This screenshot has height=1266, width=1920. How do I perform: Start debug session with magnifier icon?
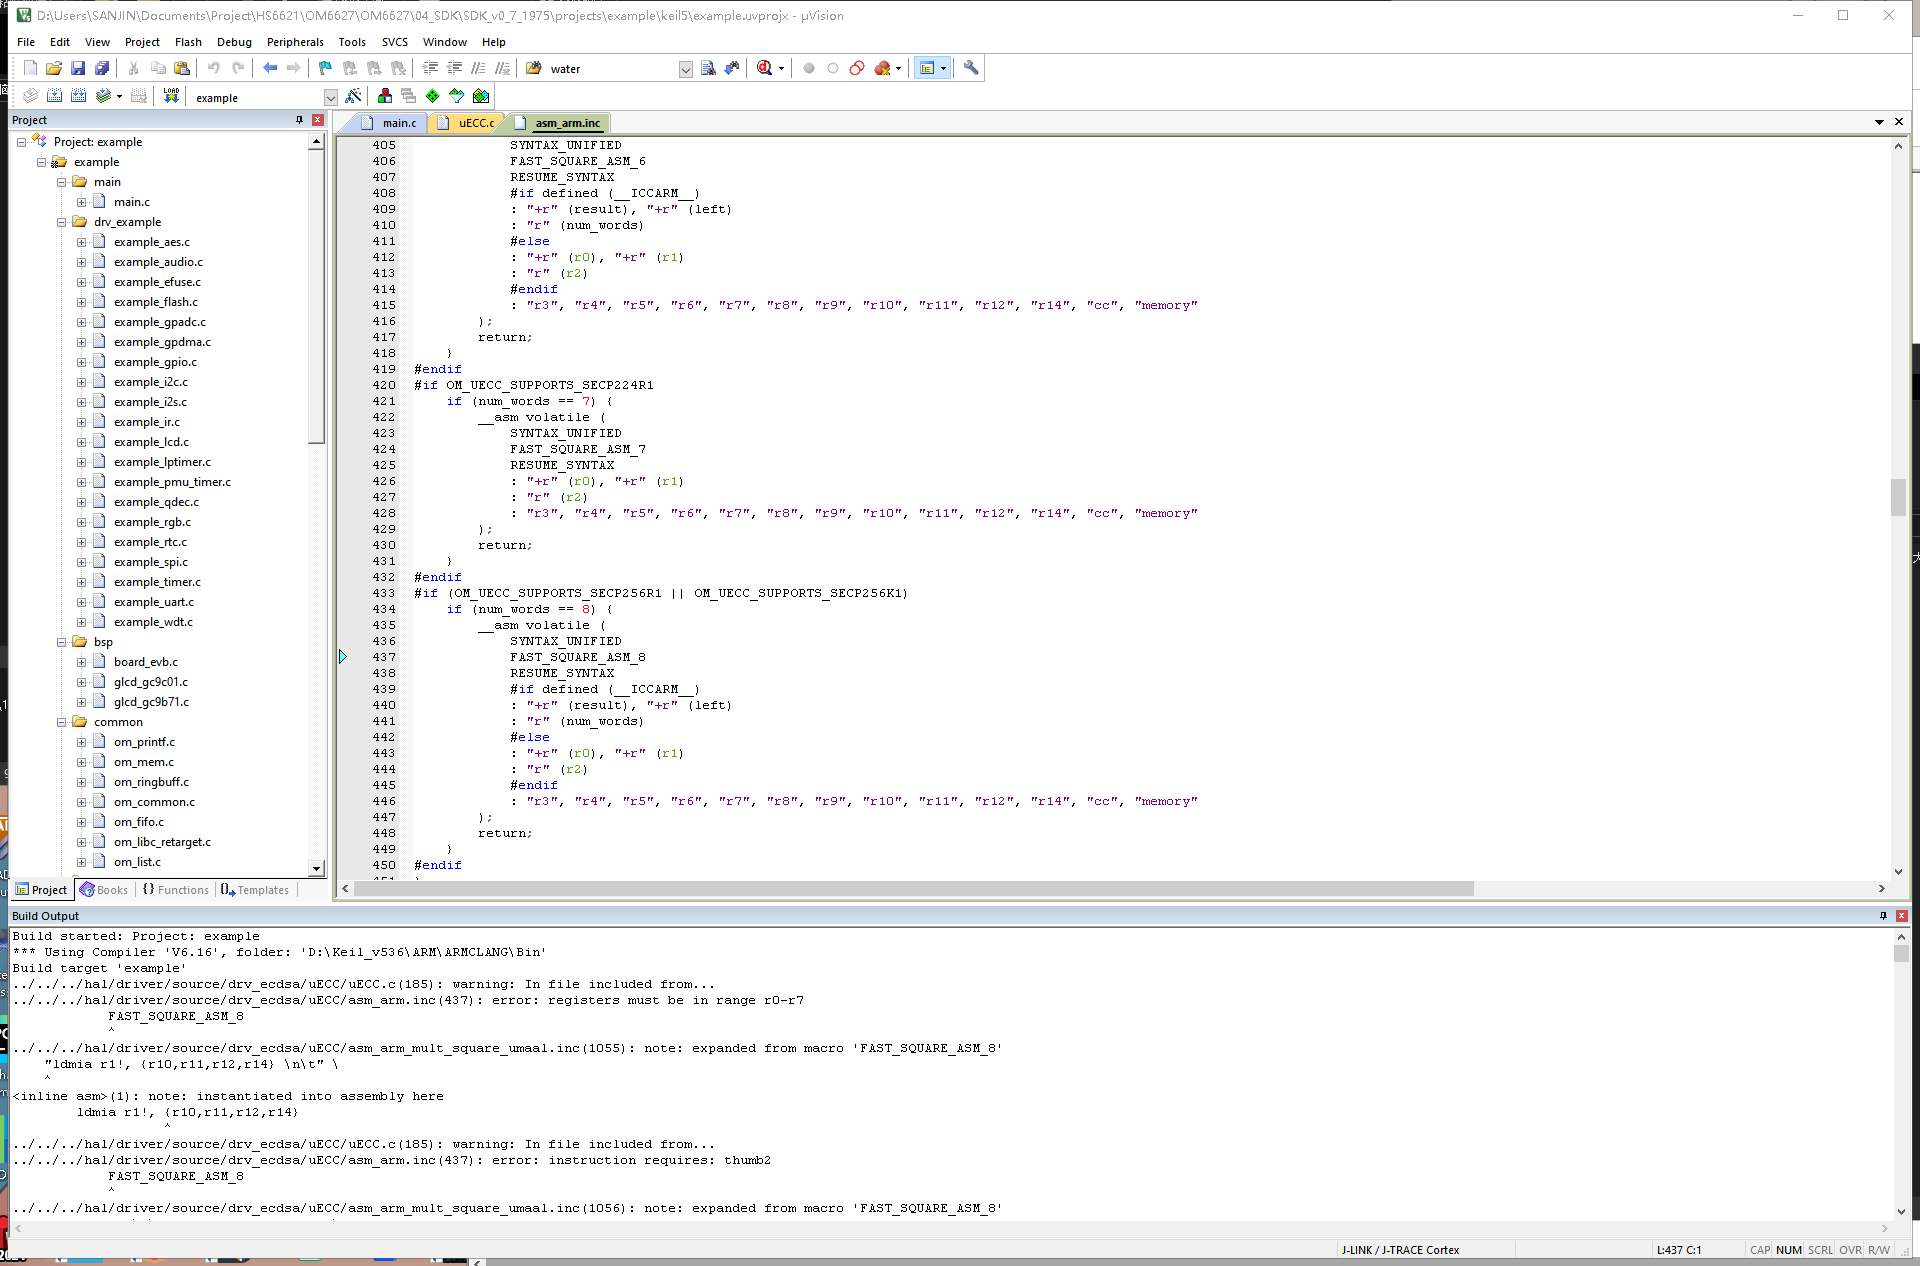tap(765, 68)
